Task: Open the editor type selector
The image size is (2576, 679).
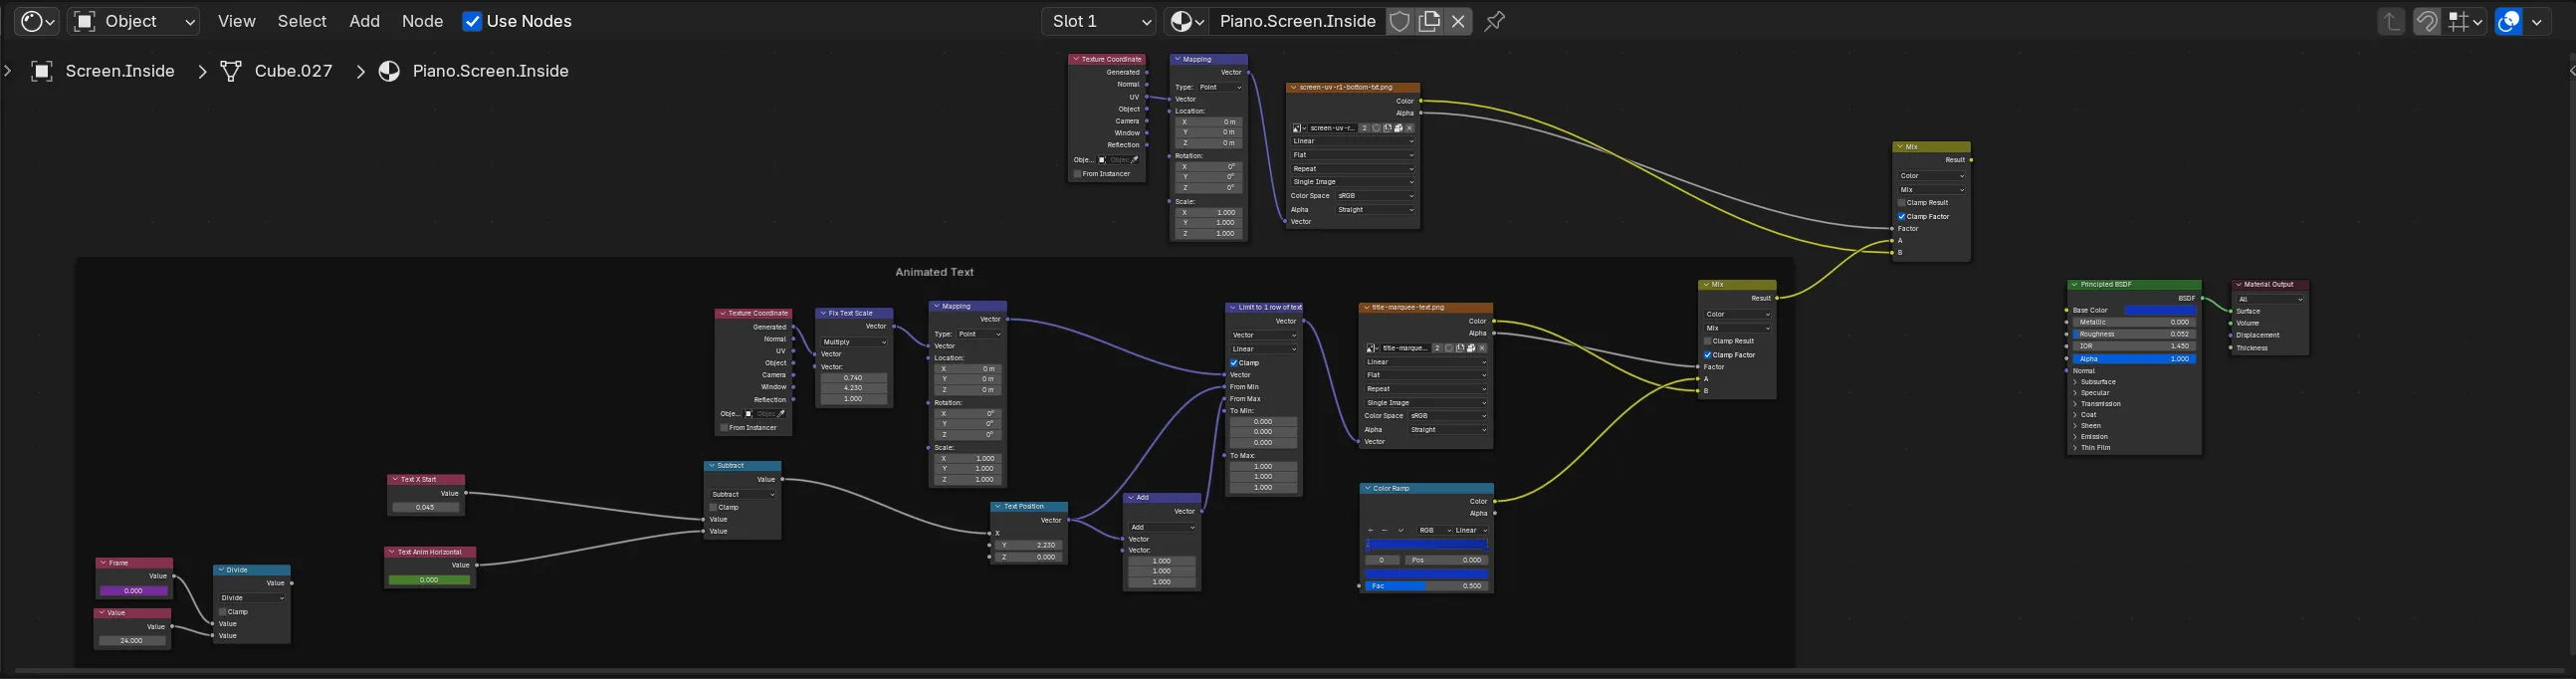Action: click(38, 21)
